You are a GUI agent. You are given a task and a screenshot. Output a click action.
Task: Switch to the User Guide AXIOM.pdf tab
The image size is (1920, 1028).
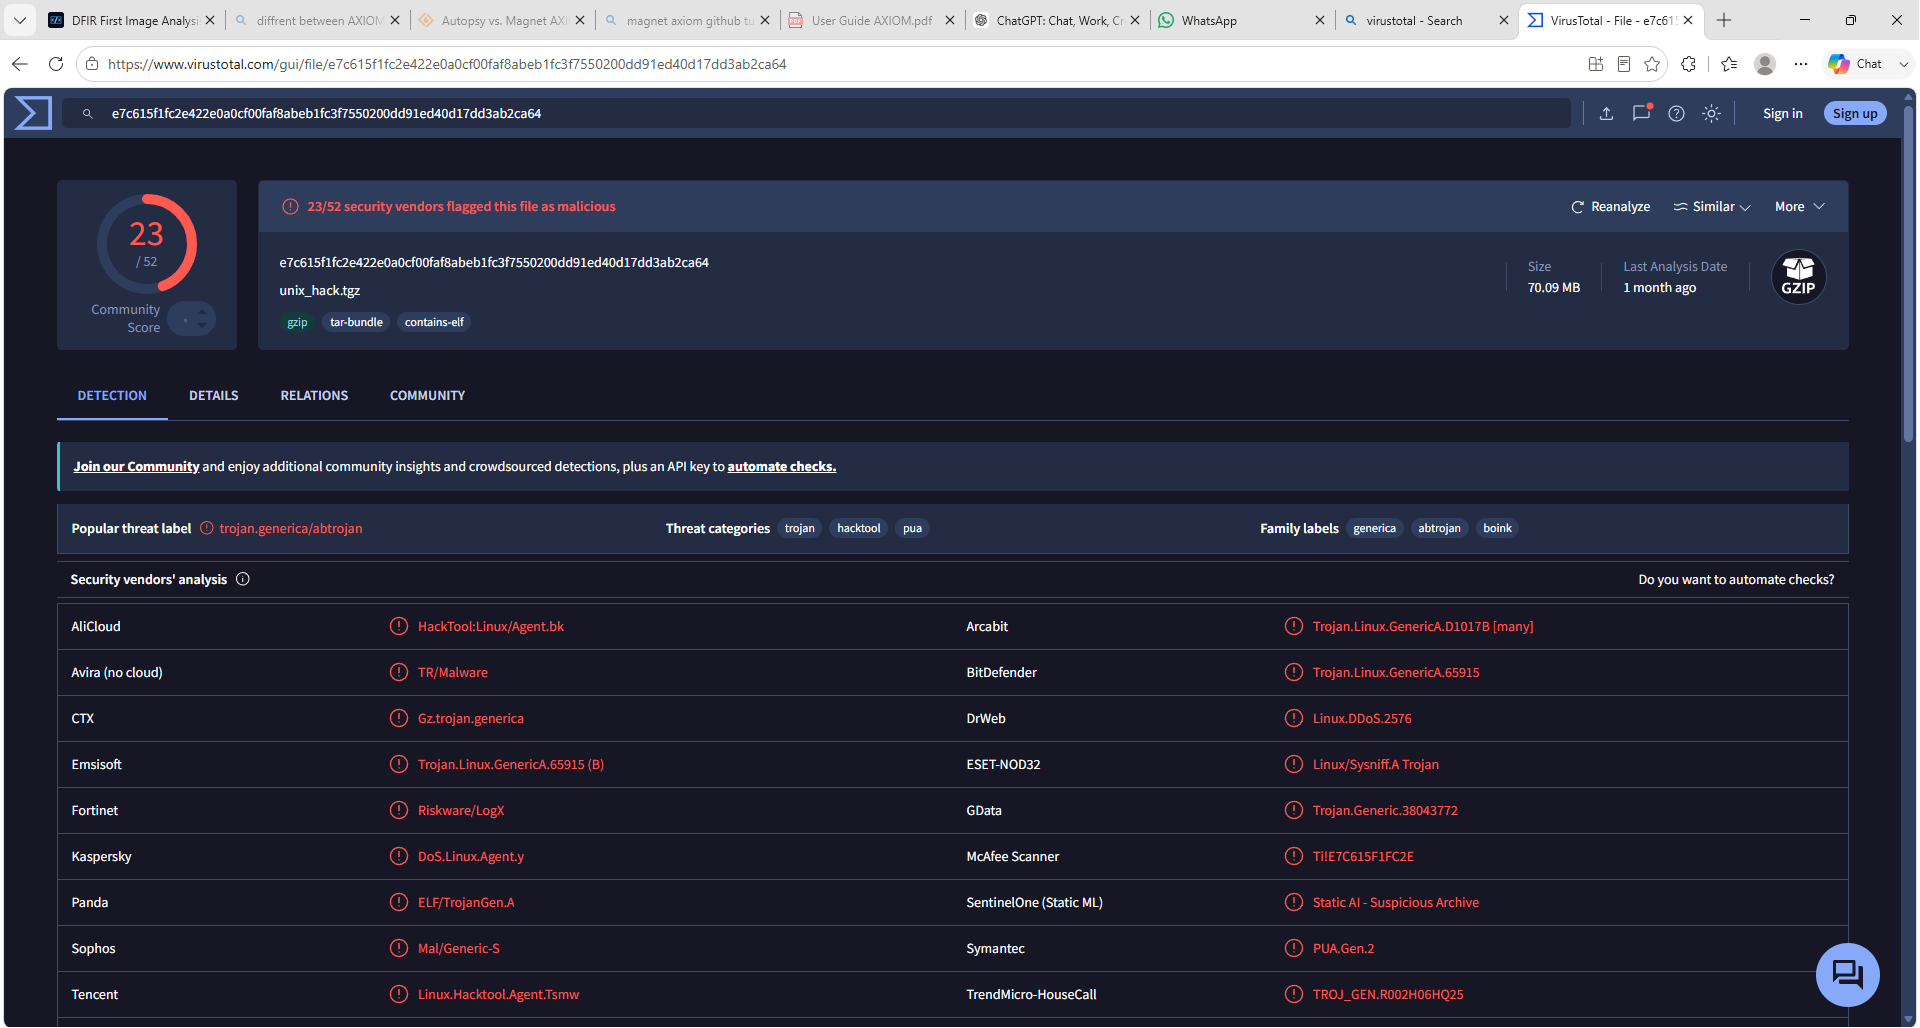pos(872,20)
